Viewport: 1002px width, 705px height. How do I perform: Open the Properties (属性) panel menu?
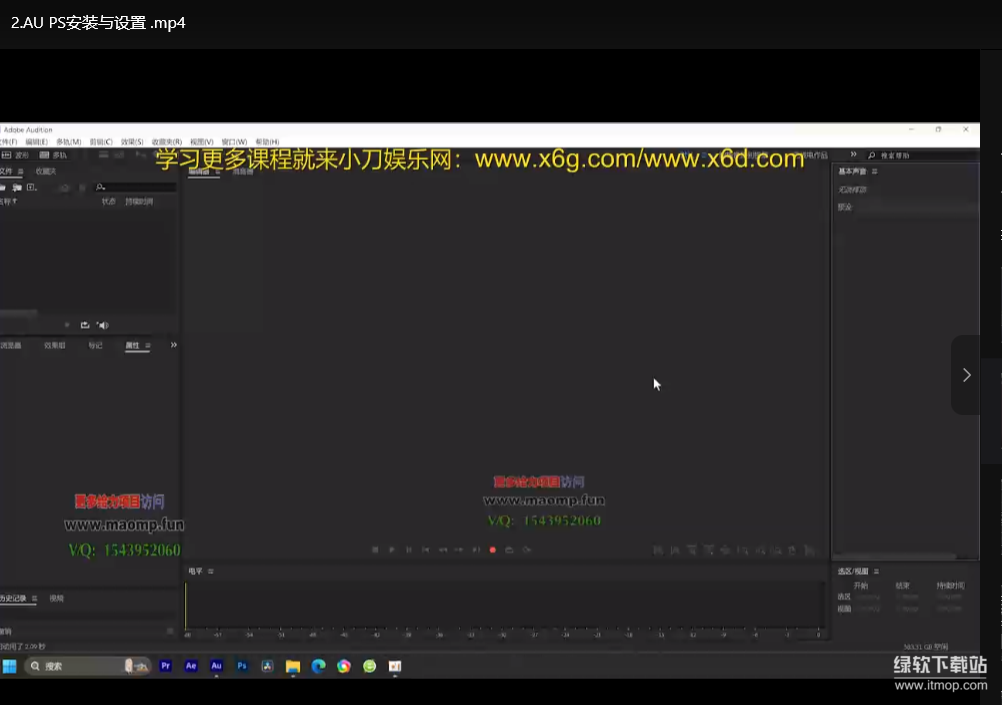click(148, 345)
